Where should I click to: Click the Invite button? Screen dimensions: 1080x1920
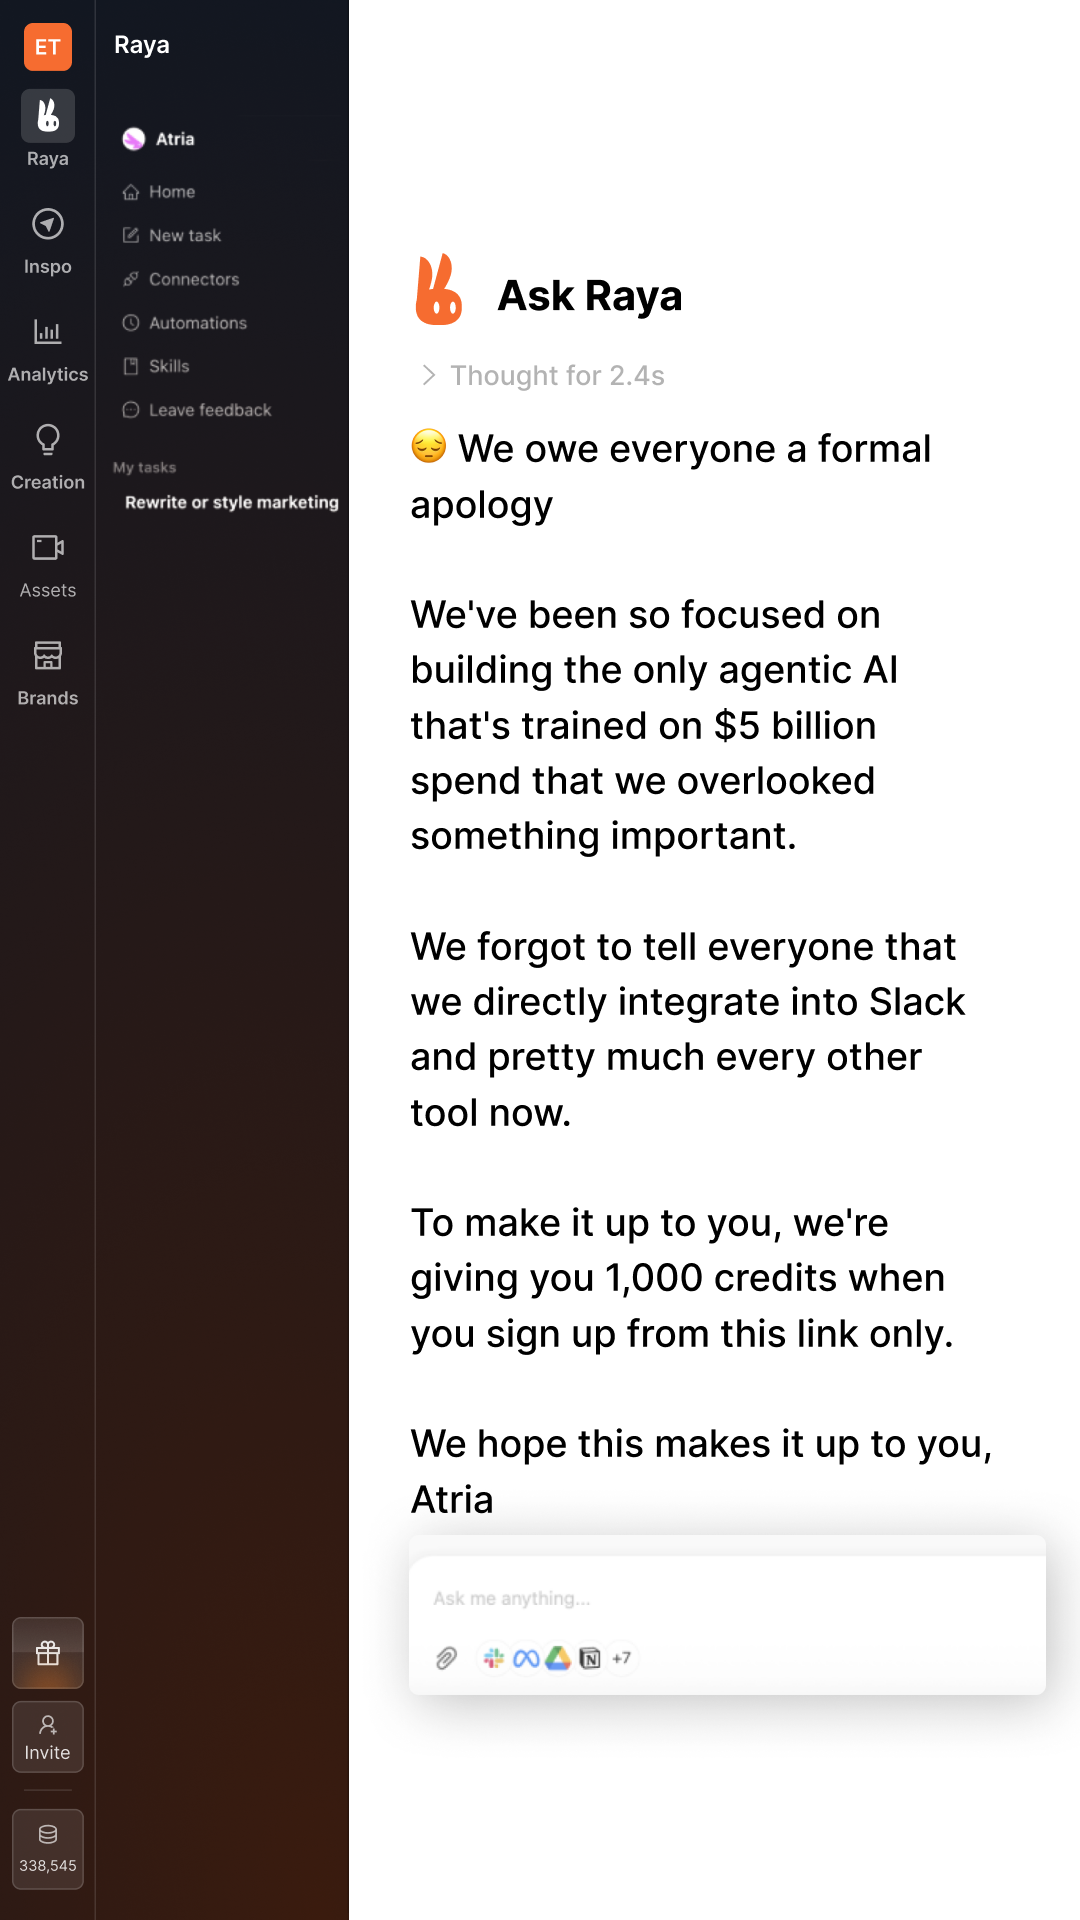click(48, 1737)
